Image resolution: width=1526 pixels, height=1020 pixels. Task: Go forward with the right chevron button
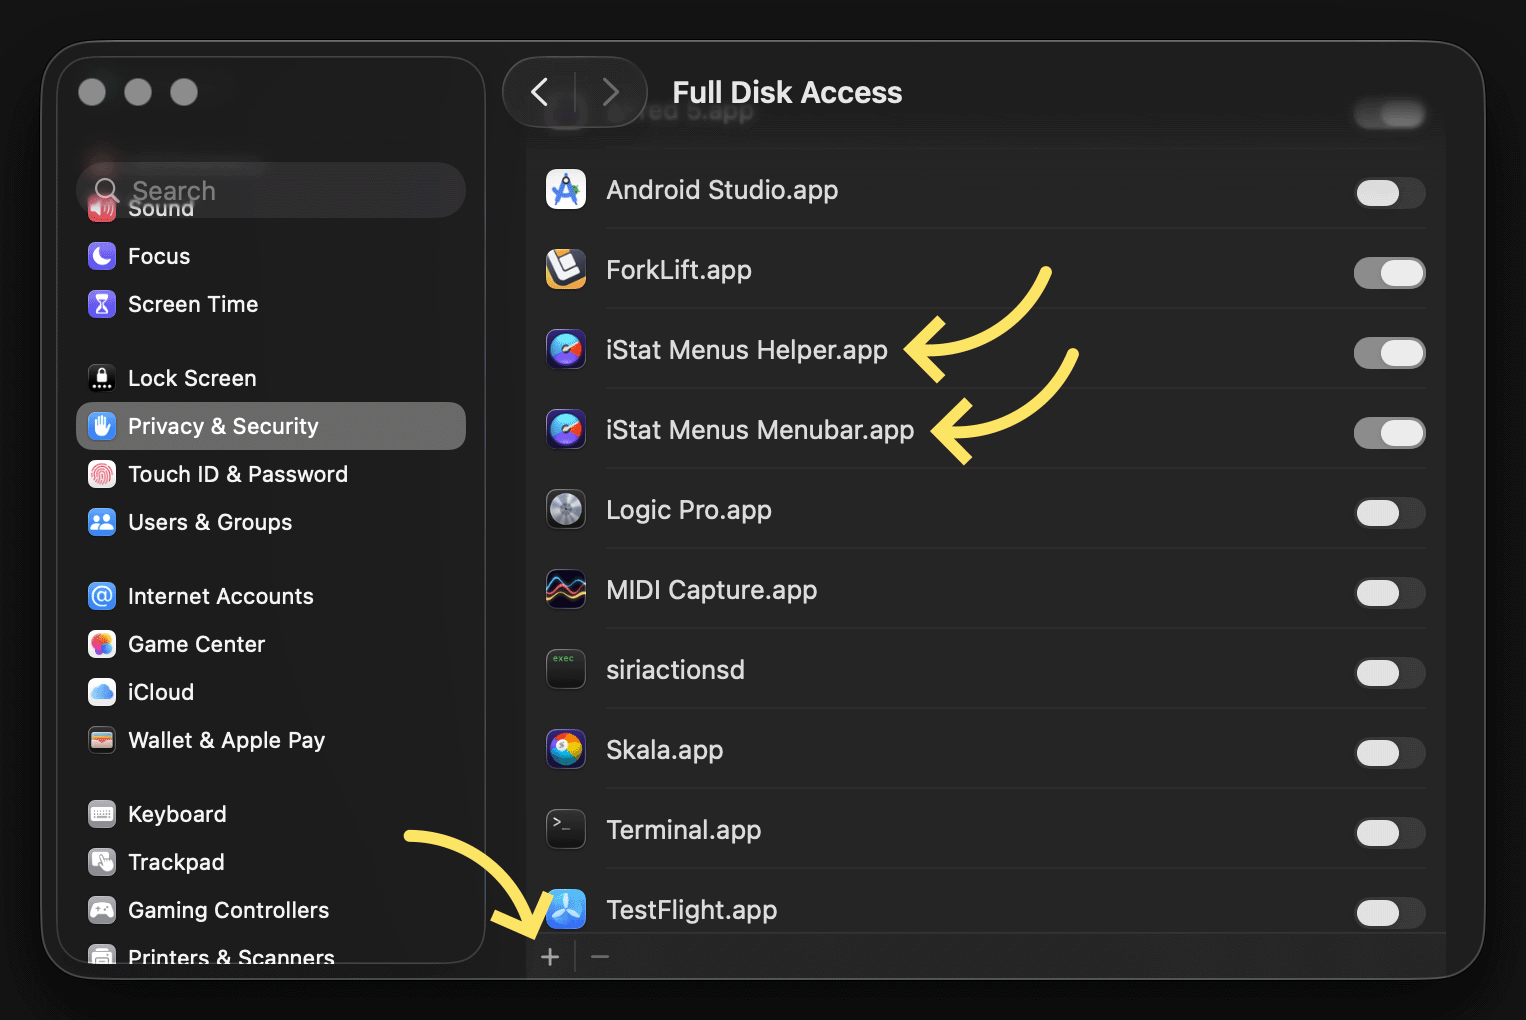611,92
